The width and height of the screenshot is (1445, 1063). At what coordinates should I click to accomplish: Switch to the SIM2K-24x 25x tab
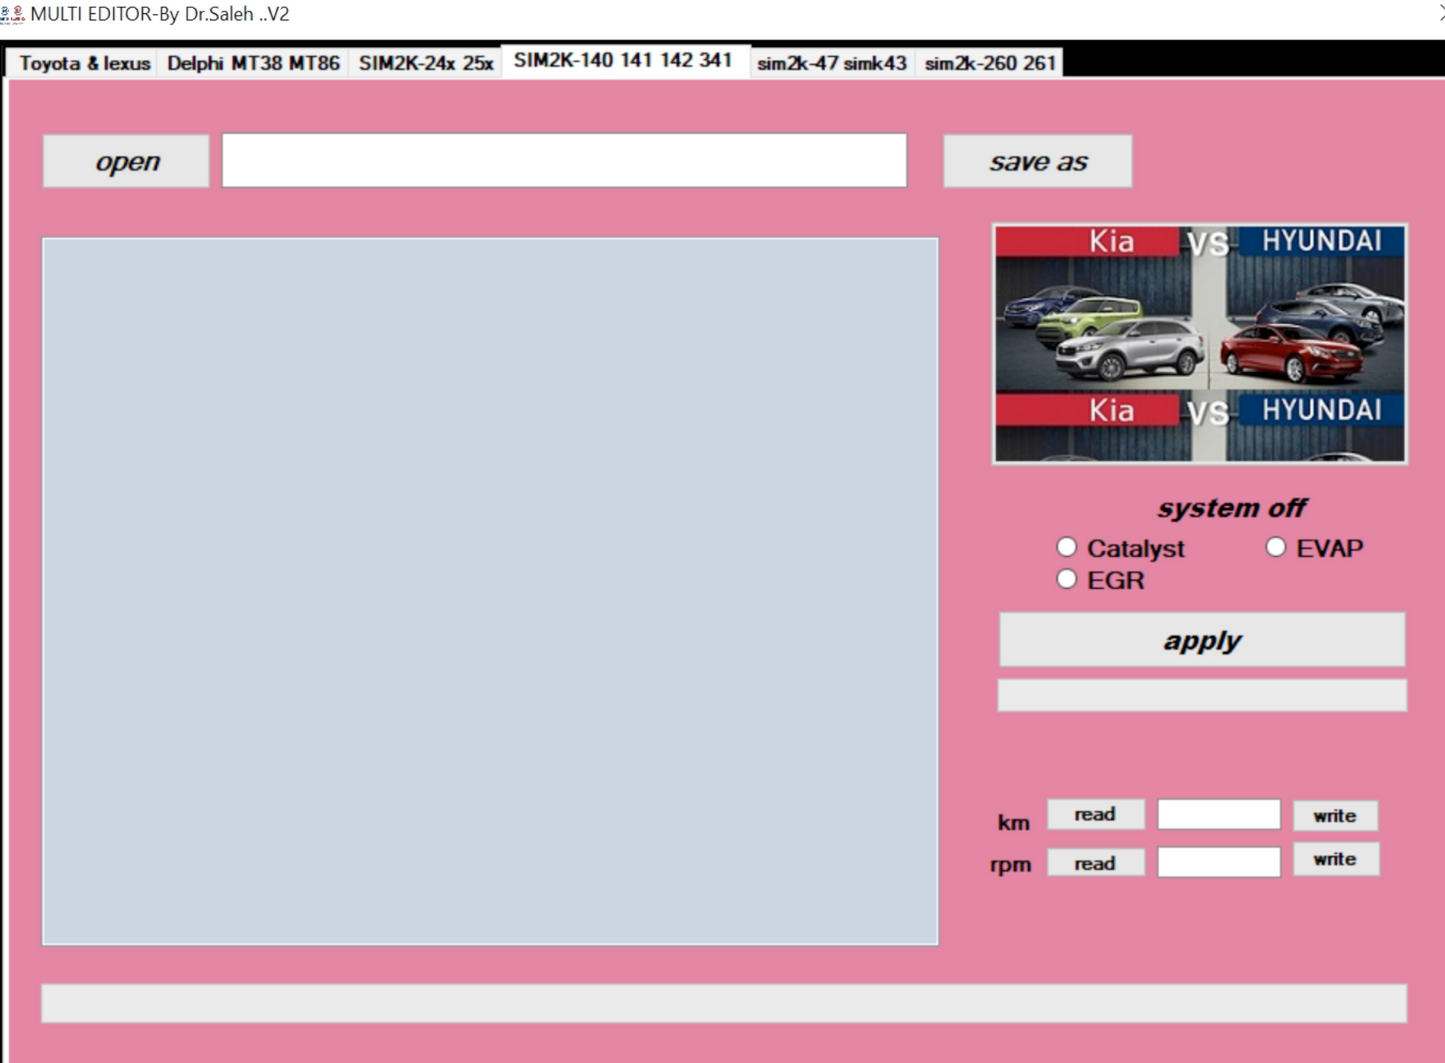(x=426, y=63)
